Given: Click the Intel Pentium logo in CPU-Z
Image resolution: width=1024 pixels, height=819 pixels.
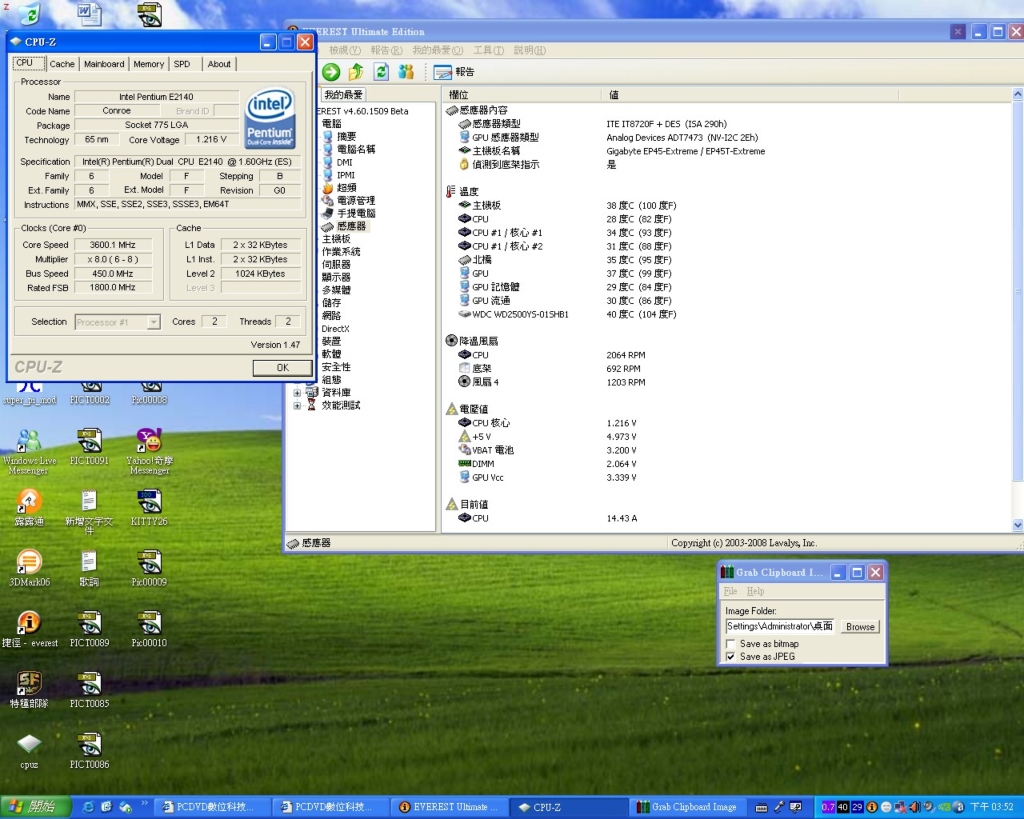Looking at the screenshot, I should coord(270,119).
